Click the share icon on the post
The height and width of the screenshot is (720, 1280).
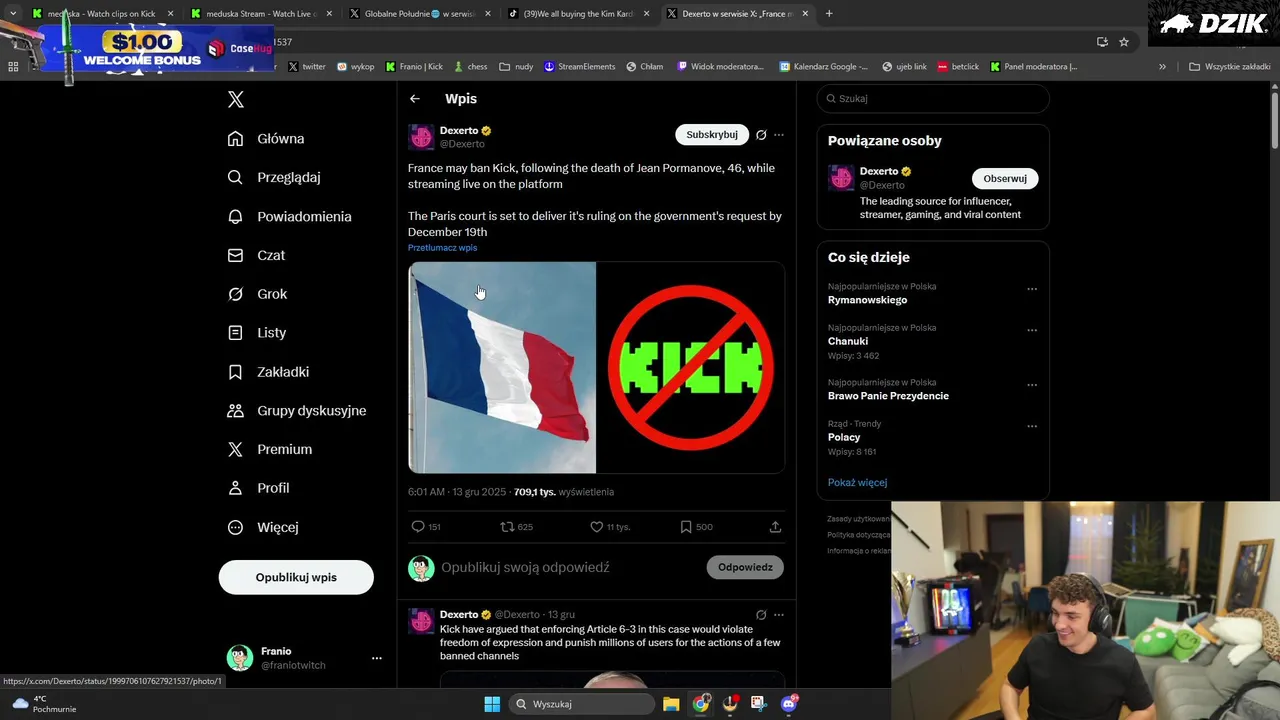tap(775, 527)
